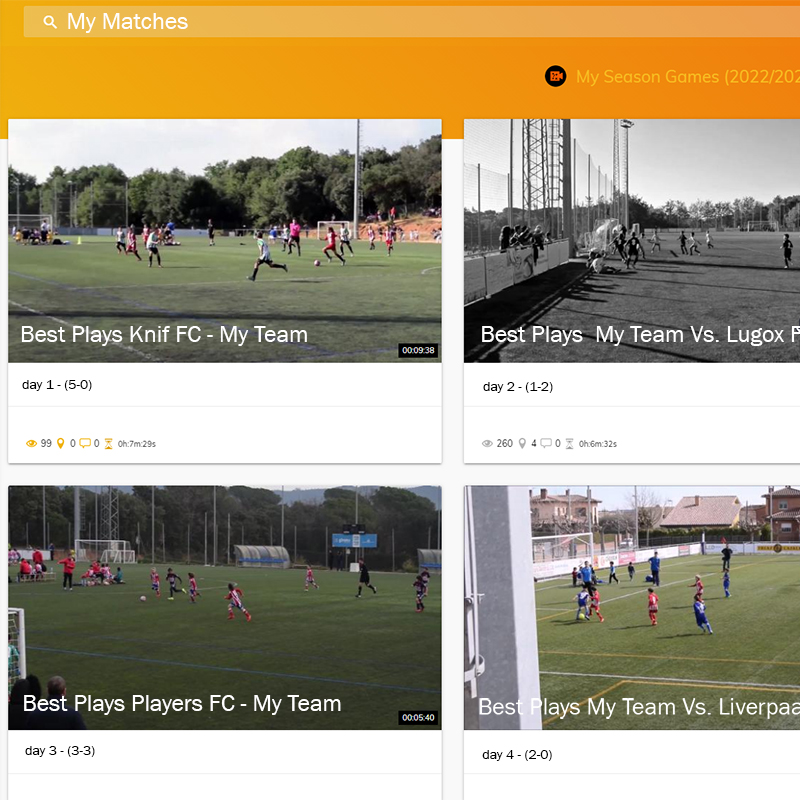Click the search magnifier icon

click(x=50, y=22)
